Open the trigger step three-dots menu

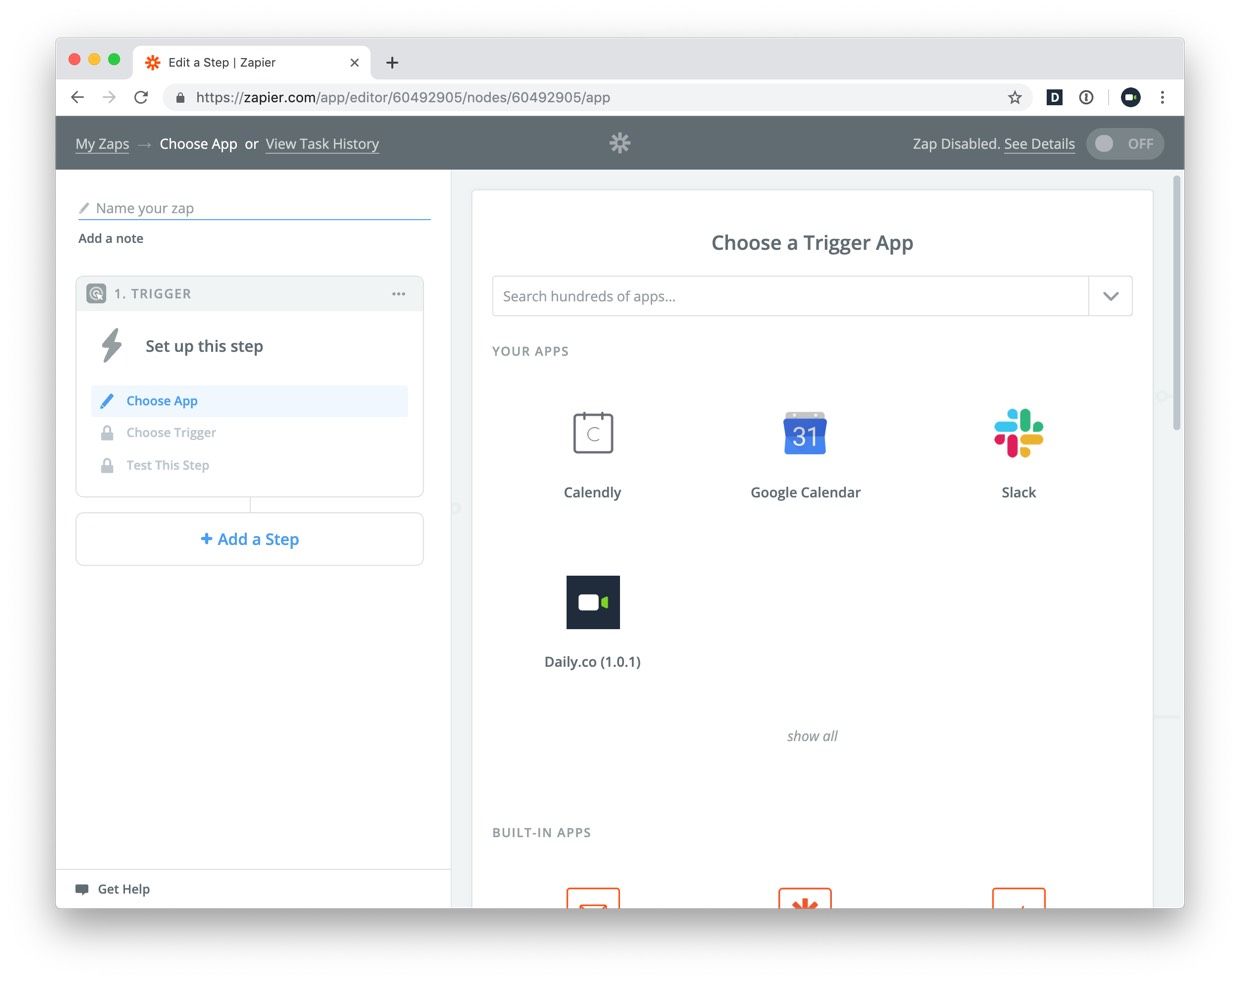(399, 294)
